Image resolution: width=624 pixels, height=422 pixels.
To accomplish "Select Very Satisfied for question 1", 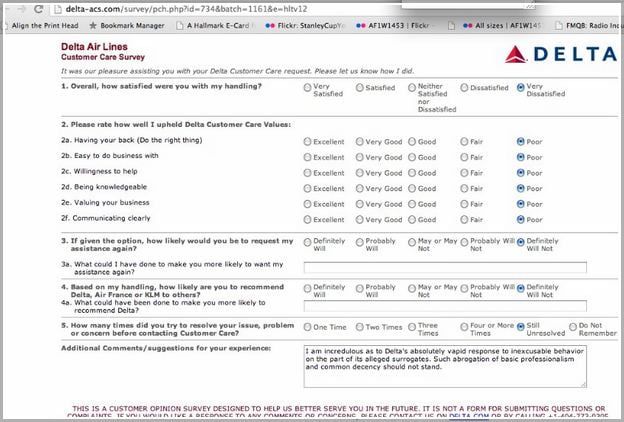I will (x=307, y=87).
